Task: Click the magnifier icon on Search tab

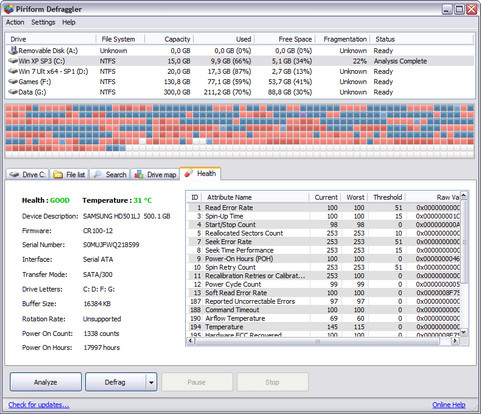Action: tap(98, 174)
